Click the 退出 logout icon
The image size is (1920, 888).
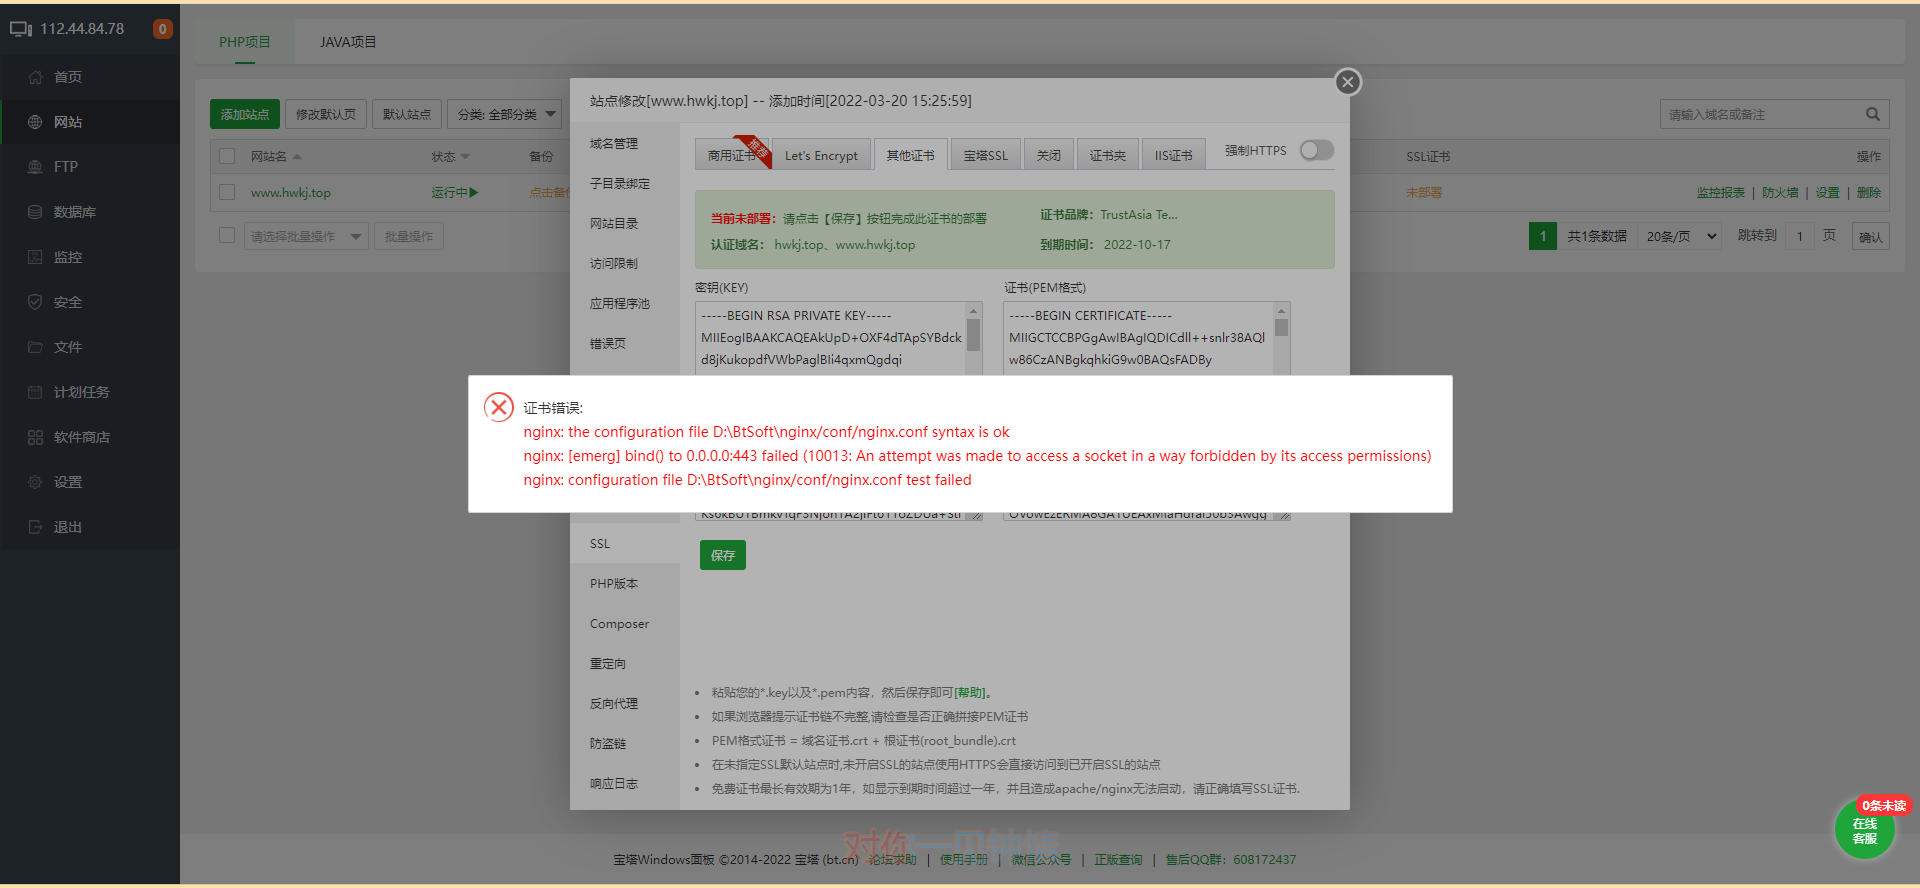pos(35,527)
